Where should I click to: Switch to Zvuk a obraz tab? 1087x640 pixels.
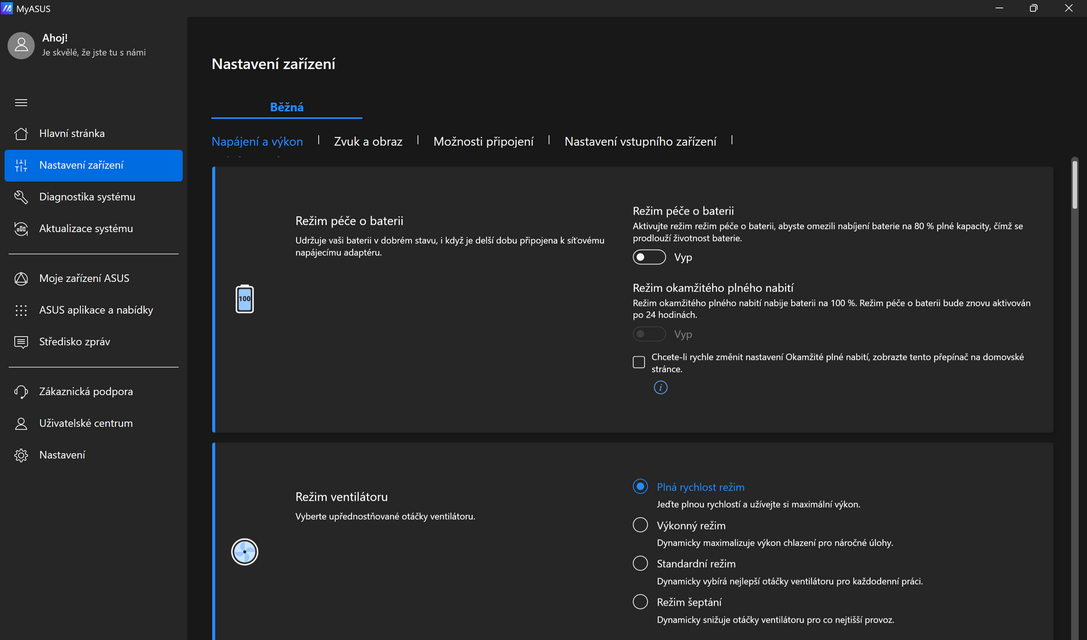click(368, 142)
